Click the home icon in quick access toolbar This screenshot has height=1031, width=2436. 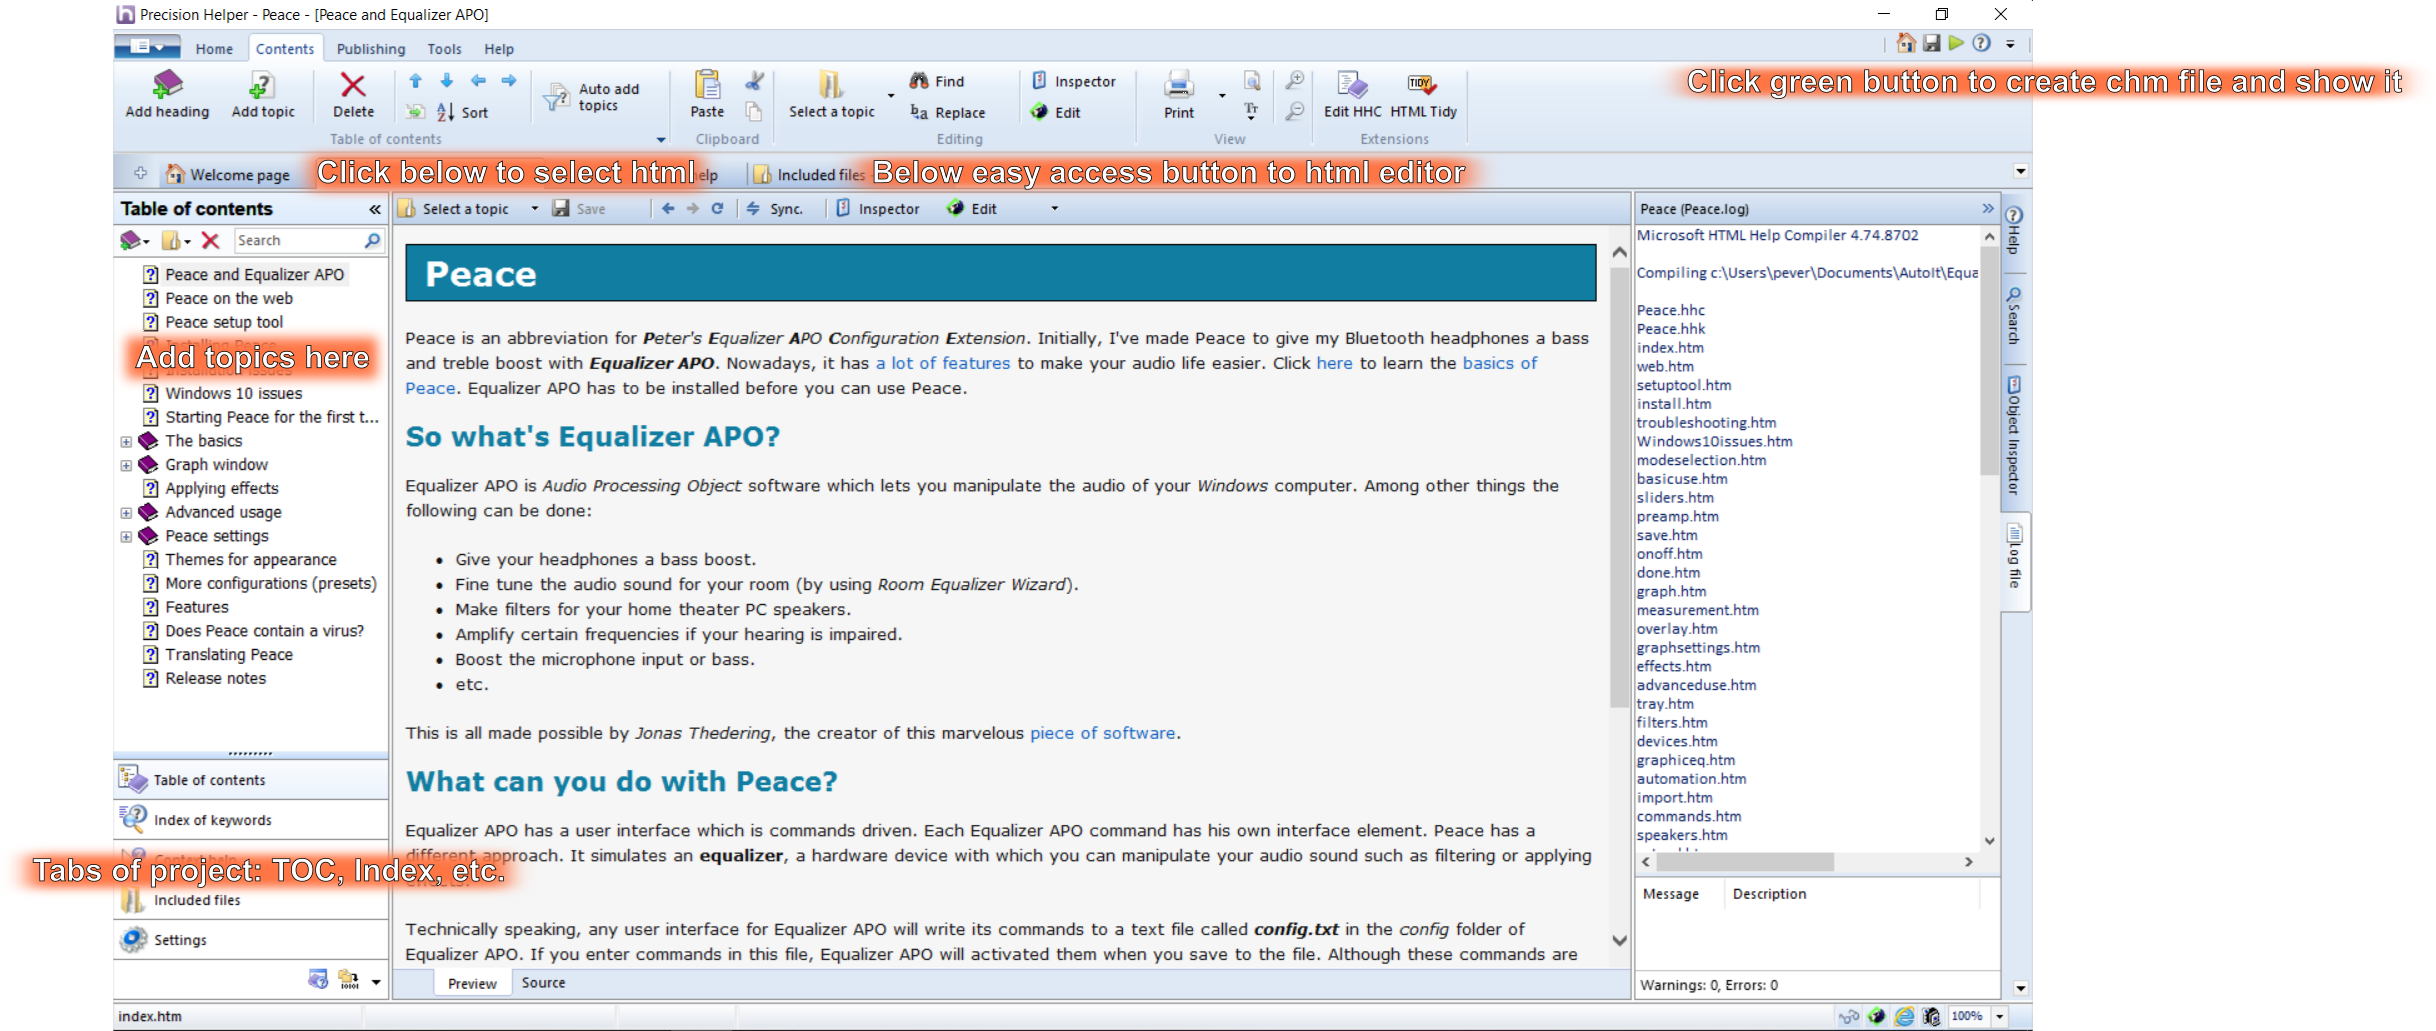pos(1906,43)
